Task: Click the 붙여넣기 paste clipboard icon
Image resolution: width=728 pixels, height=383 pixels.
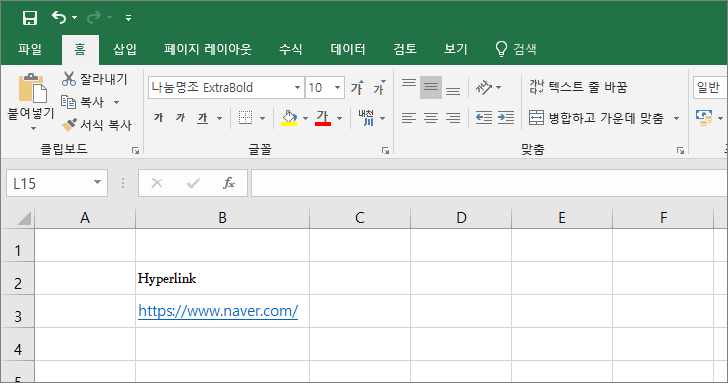Action: pyautogui.click(x=32, y=88)
